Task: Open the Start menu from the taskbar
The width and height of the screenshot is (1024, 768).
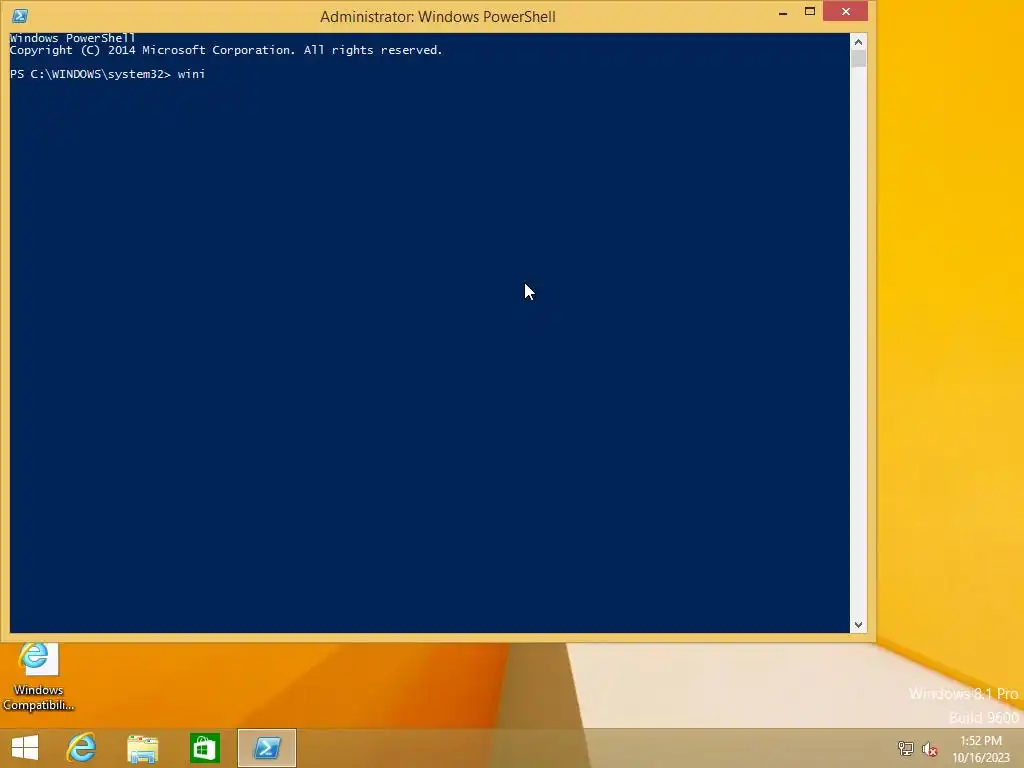Action: point(25,748)
